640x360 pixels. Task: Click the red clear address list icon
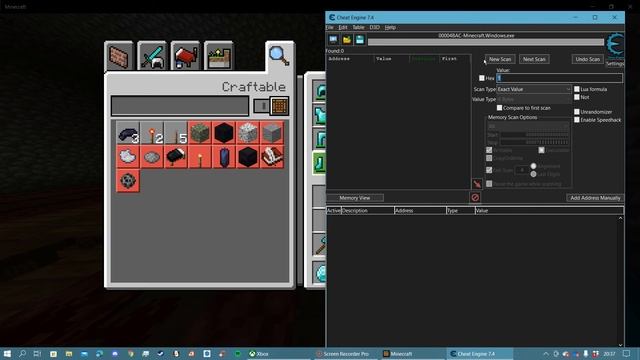[x=475, y=198]
